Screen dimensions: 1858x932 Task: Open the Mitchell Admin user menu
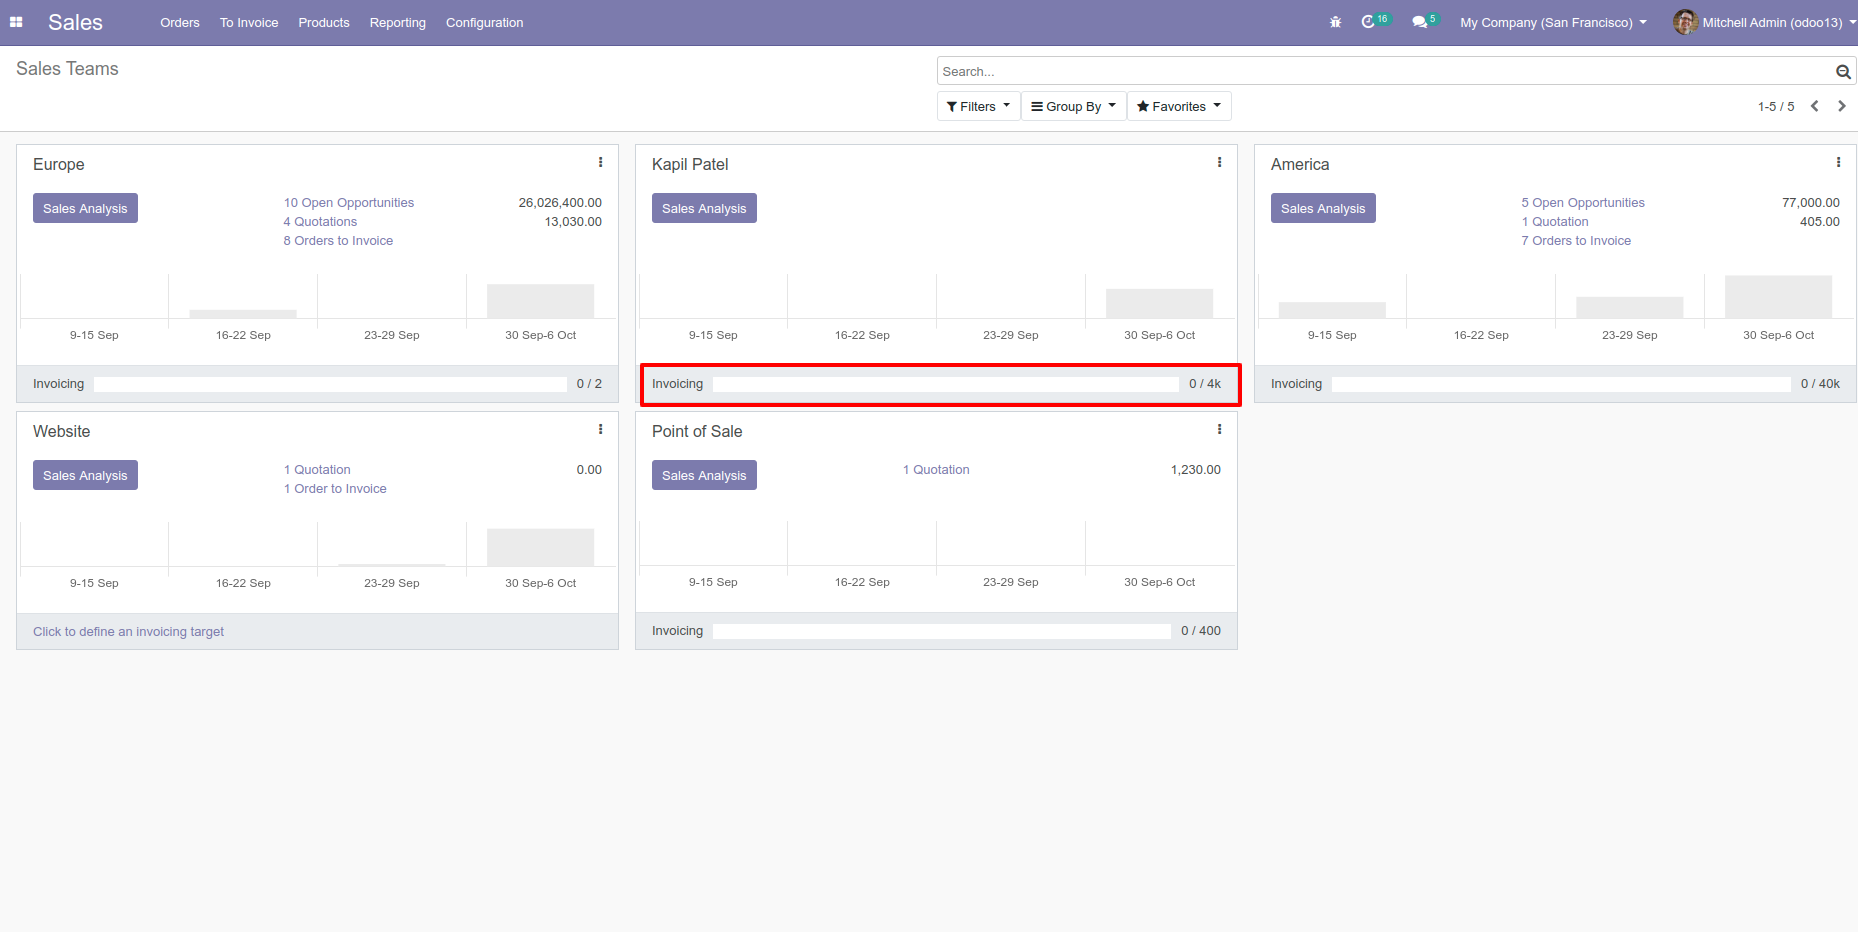point(1764,22)
